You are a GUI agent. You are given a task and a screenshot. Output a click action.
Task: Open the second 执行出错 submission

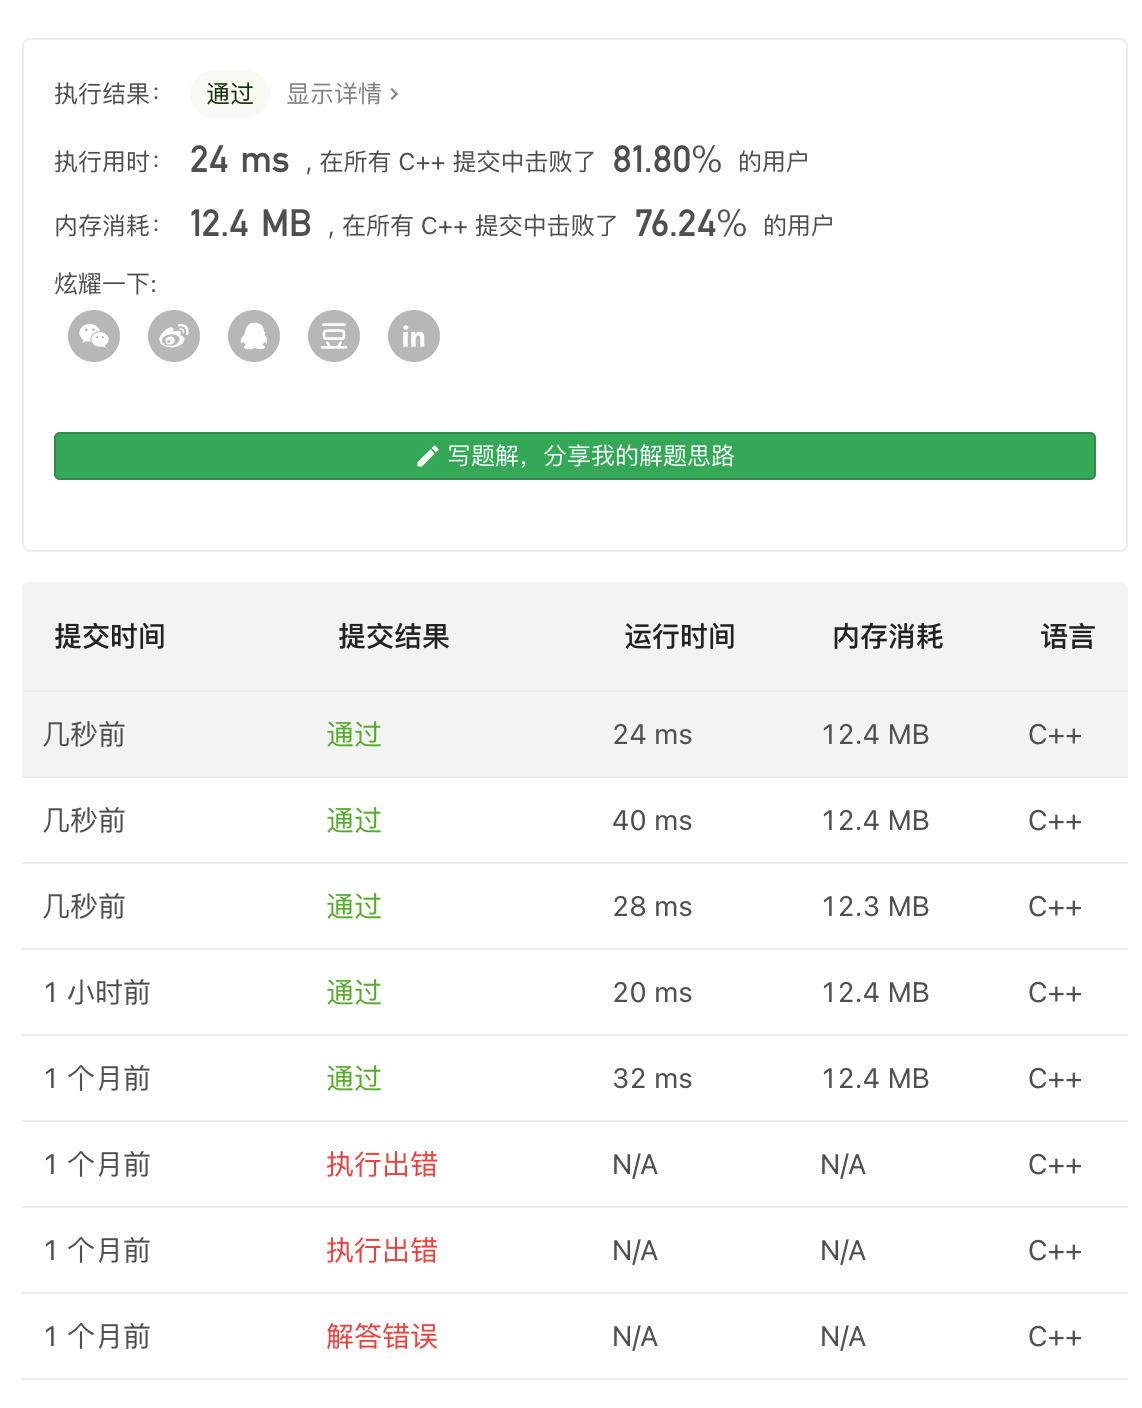point(382,1251)
